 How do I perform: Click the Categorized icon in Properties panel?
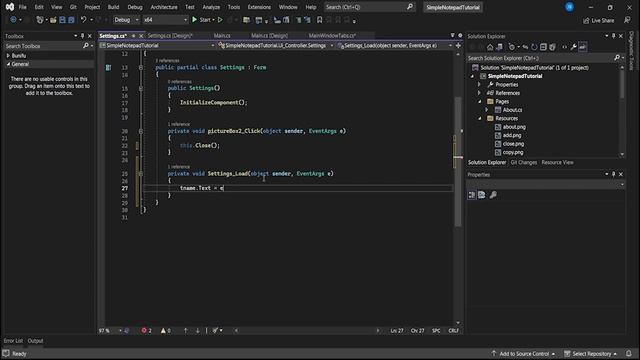[x=472, y=195]
